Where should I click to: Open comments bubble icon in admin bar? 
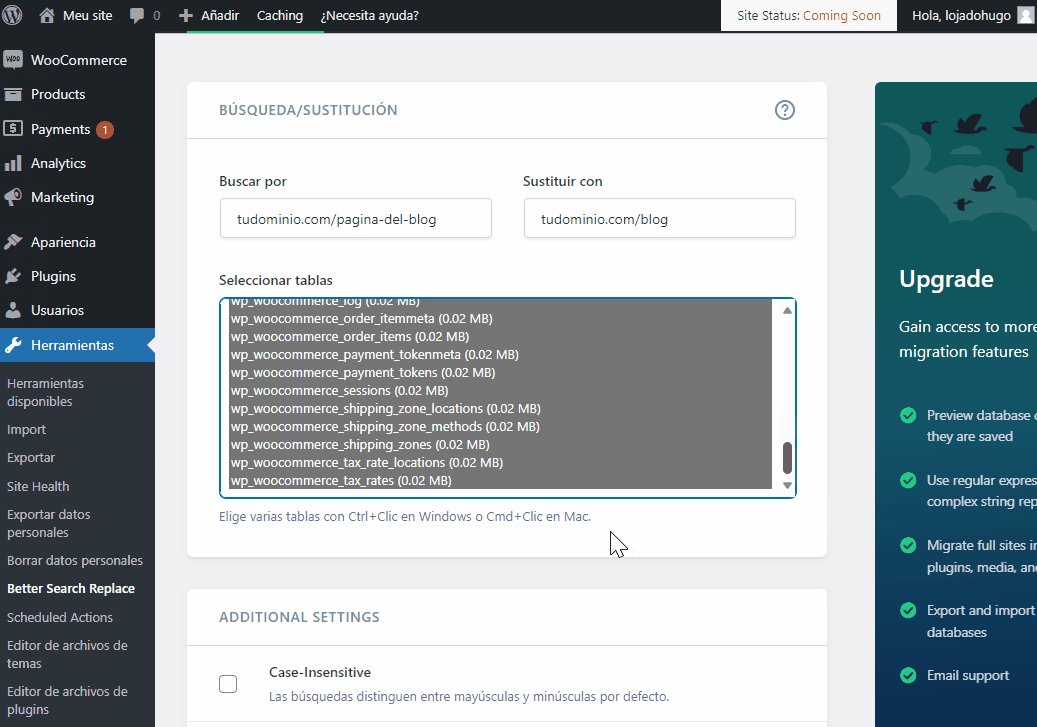pyautogui.click(x=137, y=16)
